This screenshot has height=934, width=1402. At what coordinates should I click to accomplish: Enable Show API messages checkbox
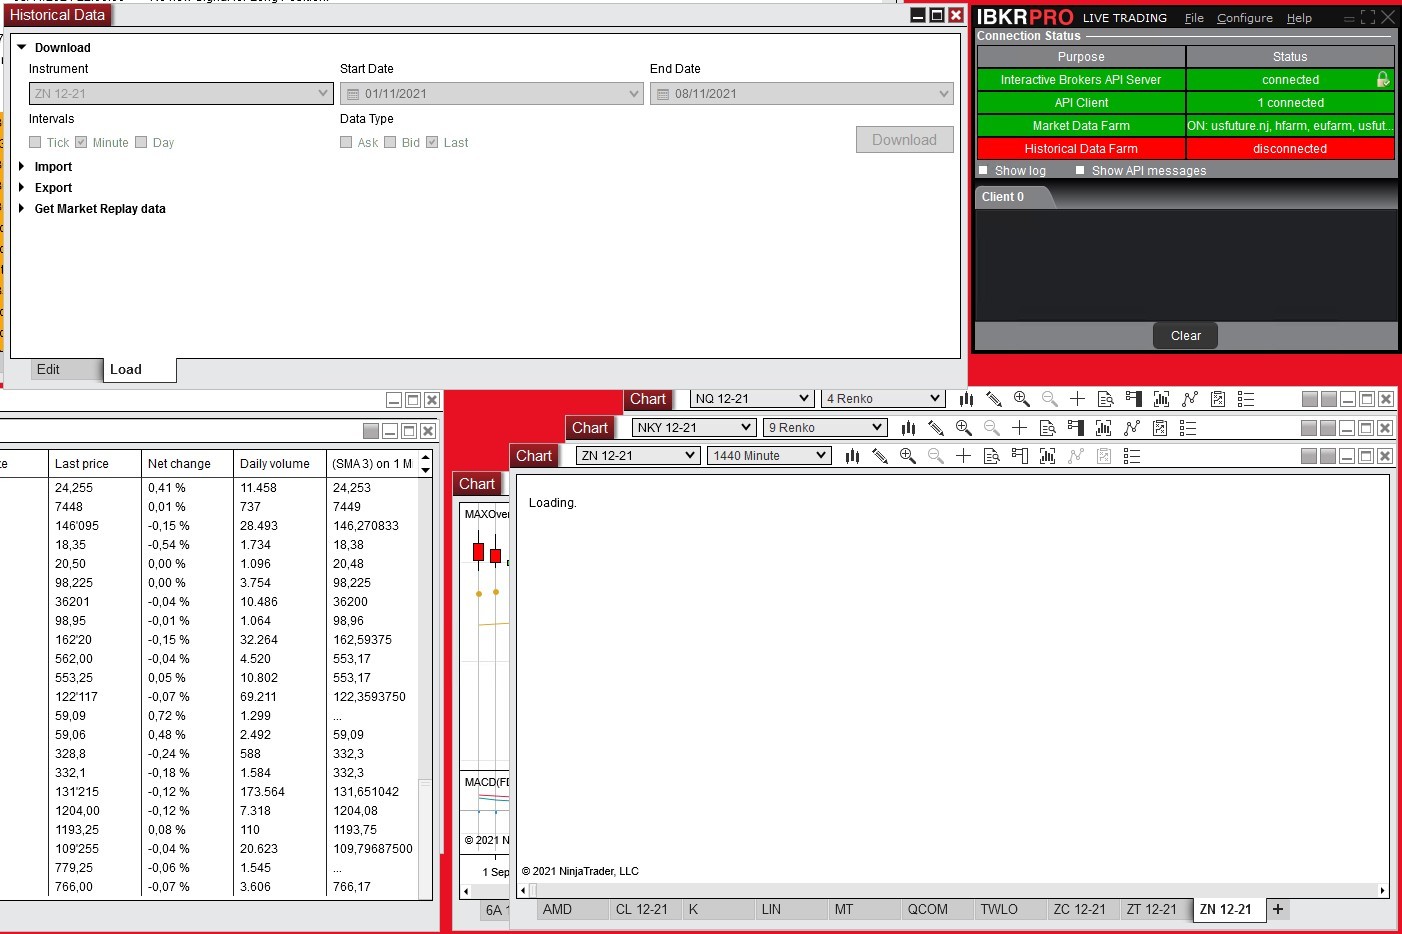(x=1080, y=170)
